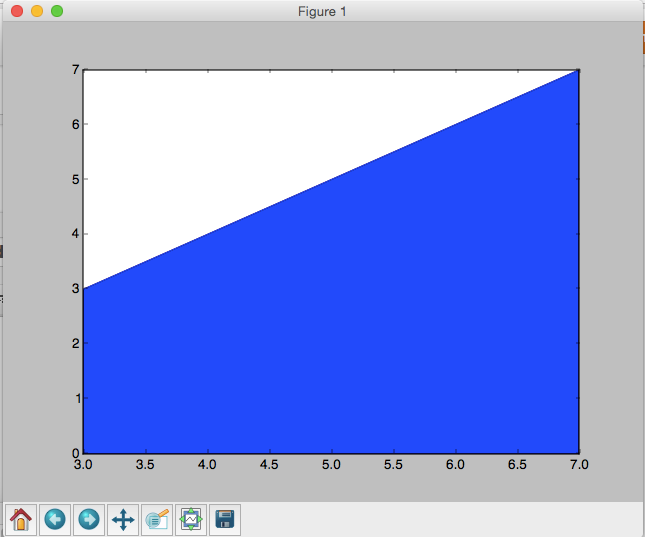Image resolution: width=645 pixels, height=537 pixels.
Task: Click y-axis tick label 0
Action: tap(75, 453)
